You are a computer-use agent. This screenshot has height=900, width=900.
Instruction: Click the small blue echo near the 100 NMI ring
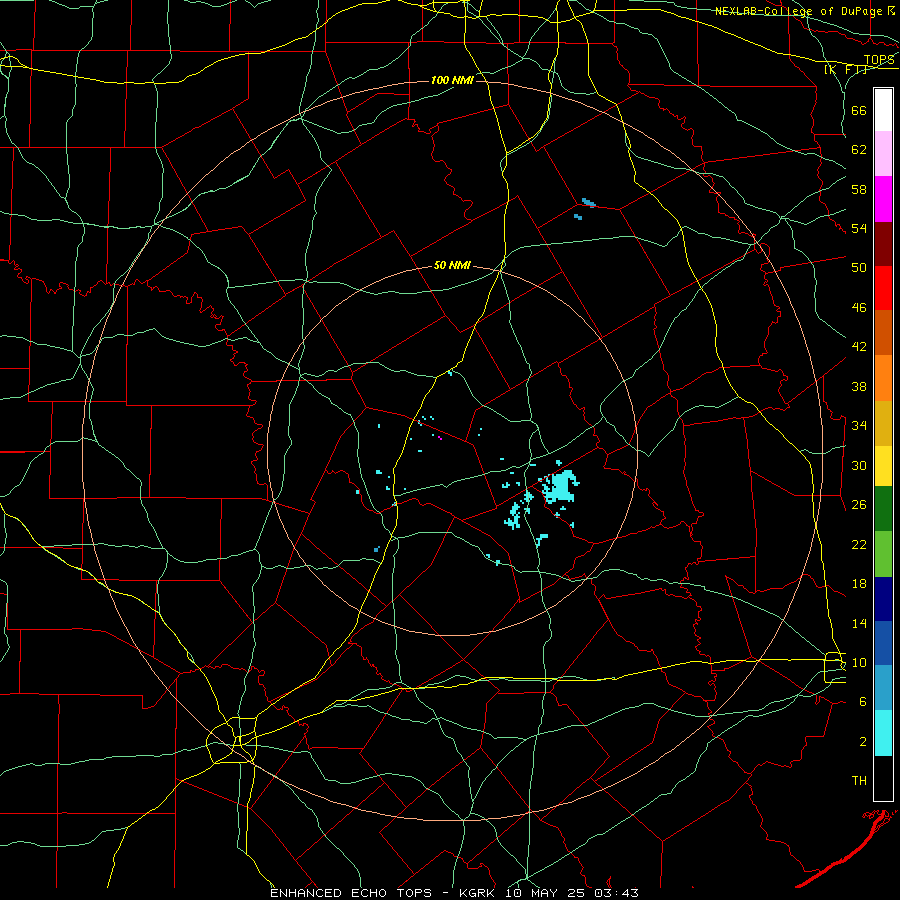click(x=589, y=202)
